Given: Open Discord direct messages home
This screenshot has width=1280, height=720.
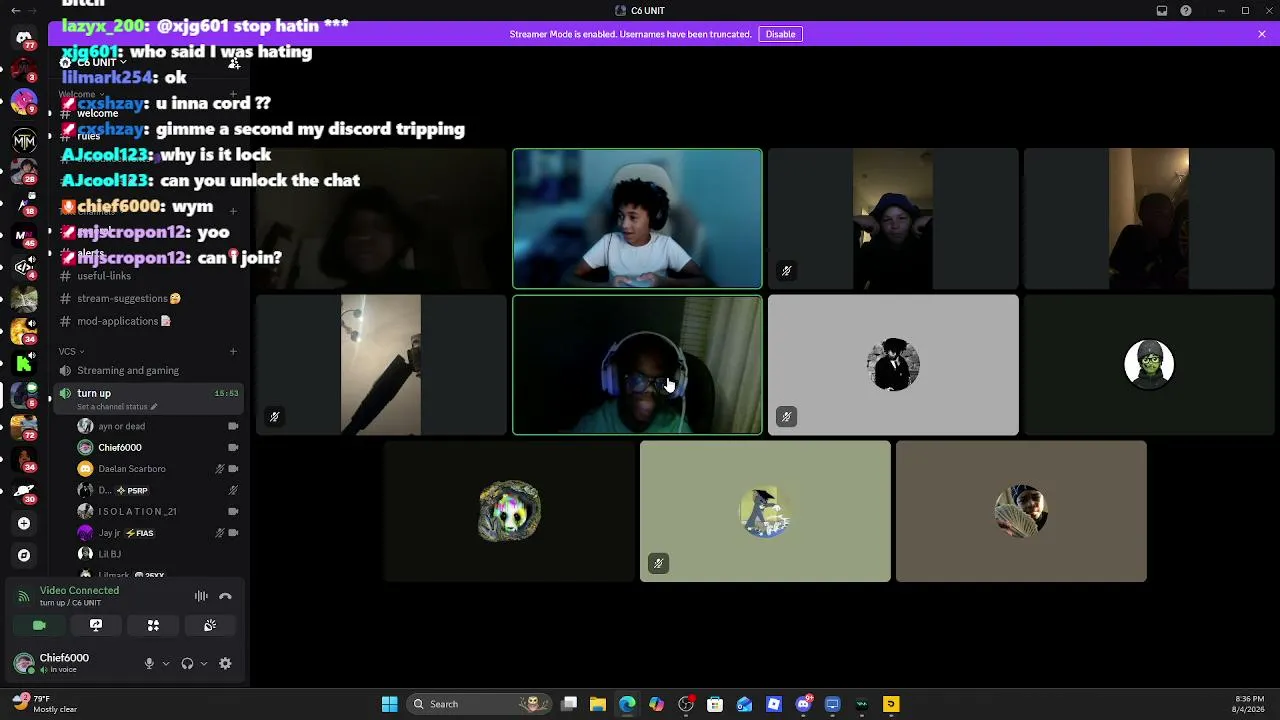Looking at the screenshot, I should pos(24,38).
